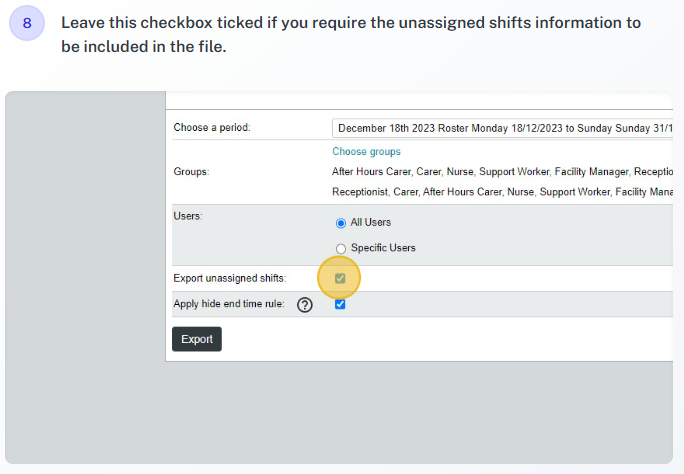Toggle the Apply hide end time rule checkbox

click(x=340, y=304)
